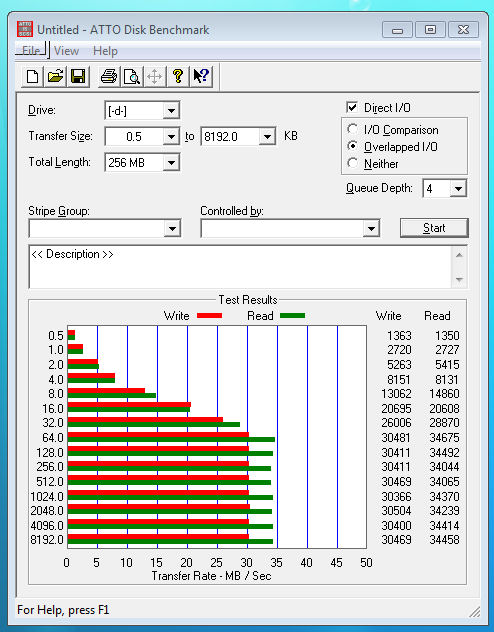Open Print Preview magnifier icon
494x632 pixels.
pyautogui.click(x=132, y=76)
